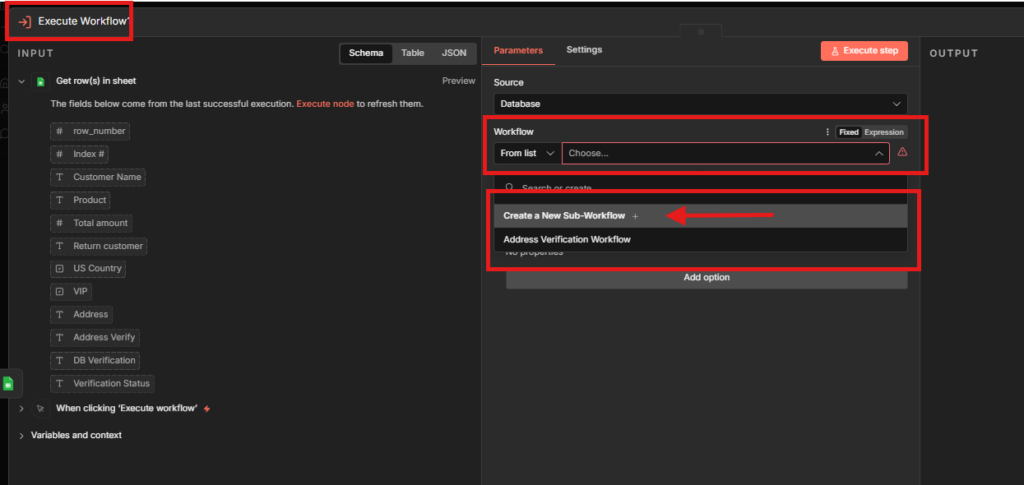Click the INPUT panel heading

click(36, 54)
